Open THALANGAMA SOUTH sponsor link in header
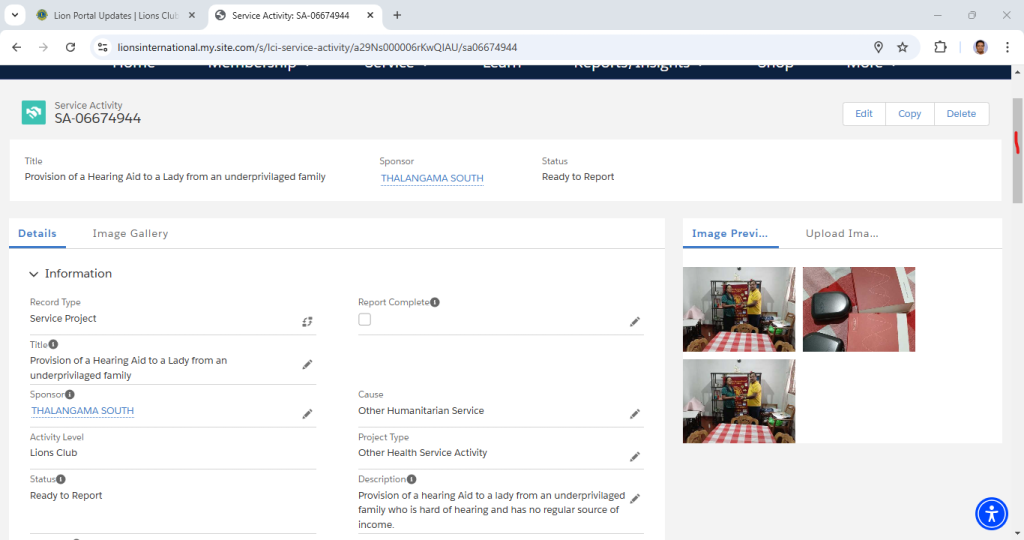1024x540 pixels. [x=432, y=178]
